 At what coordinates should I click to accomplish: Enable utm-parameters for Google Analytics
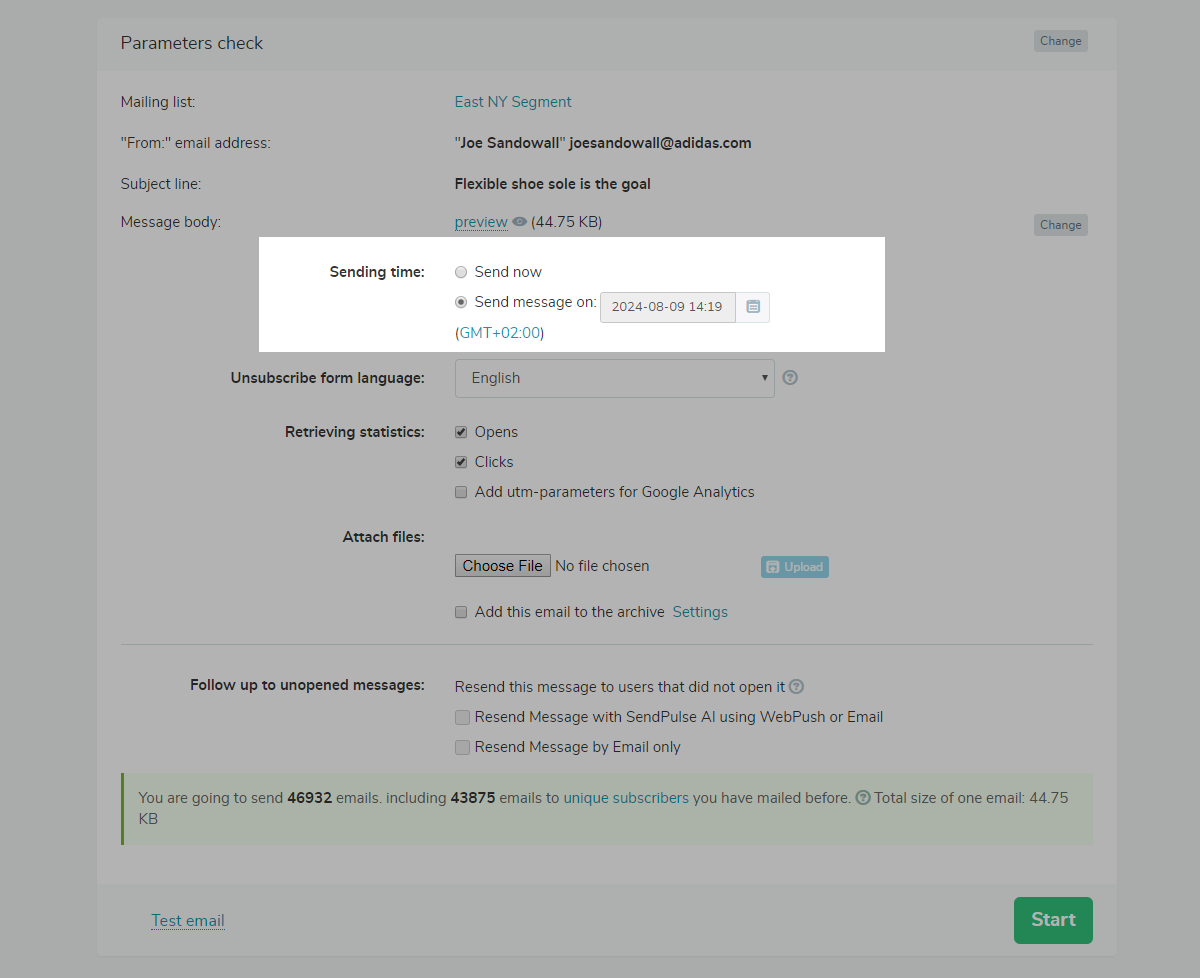(461, 492)
